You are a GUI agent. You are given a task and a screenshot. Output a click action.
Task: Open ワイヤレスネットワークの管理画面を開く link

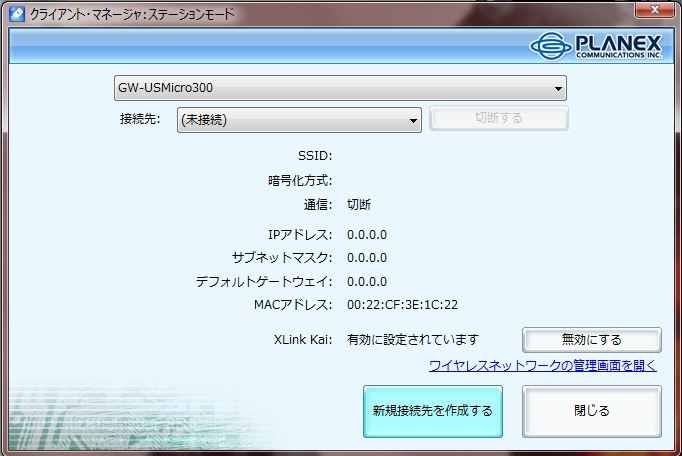[543, 365]
